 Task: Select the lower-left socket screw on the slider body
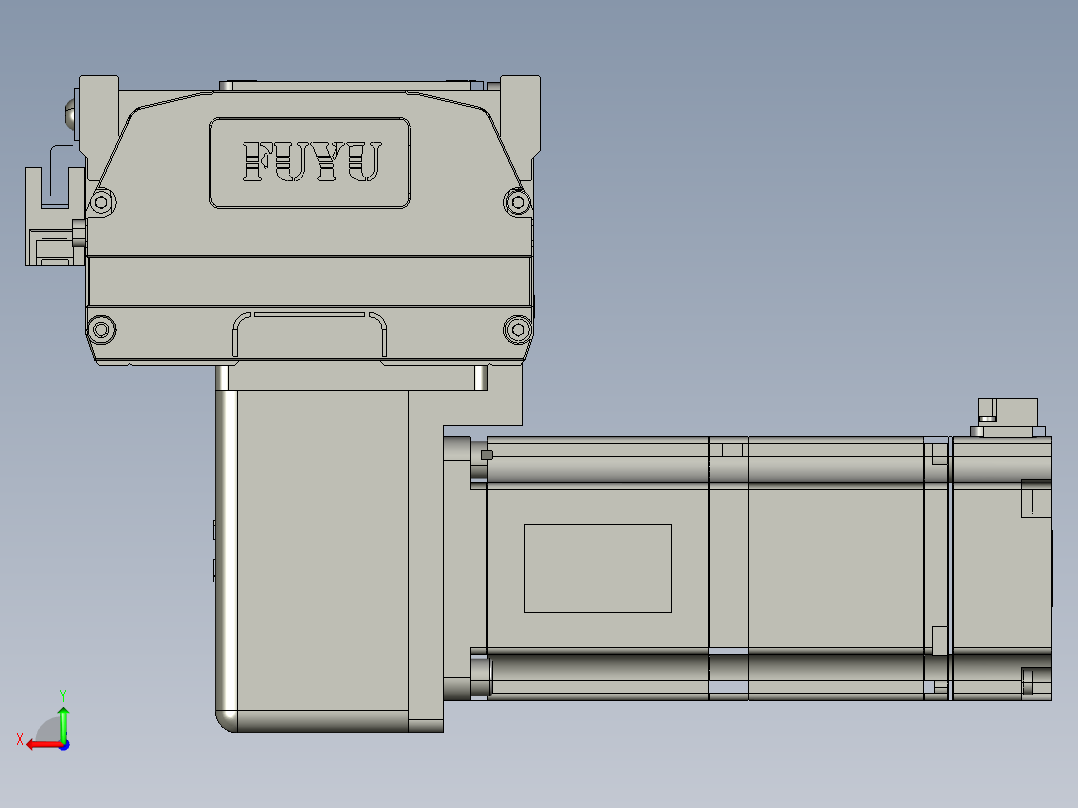101,329
